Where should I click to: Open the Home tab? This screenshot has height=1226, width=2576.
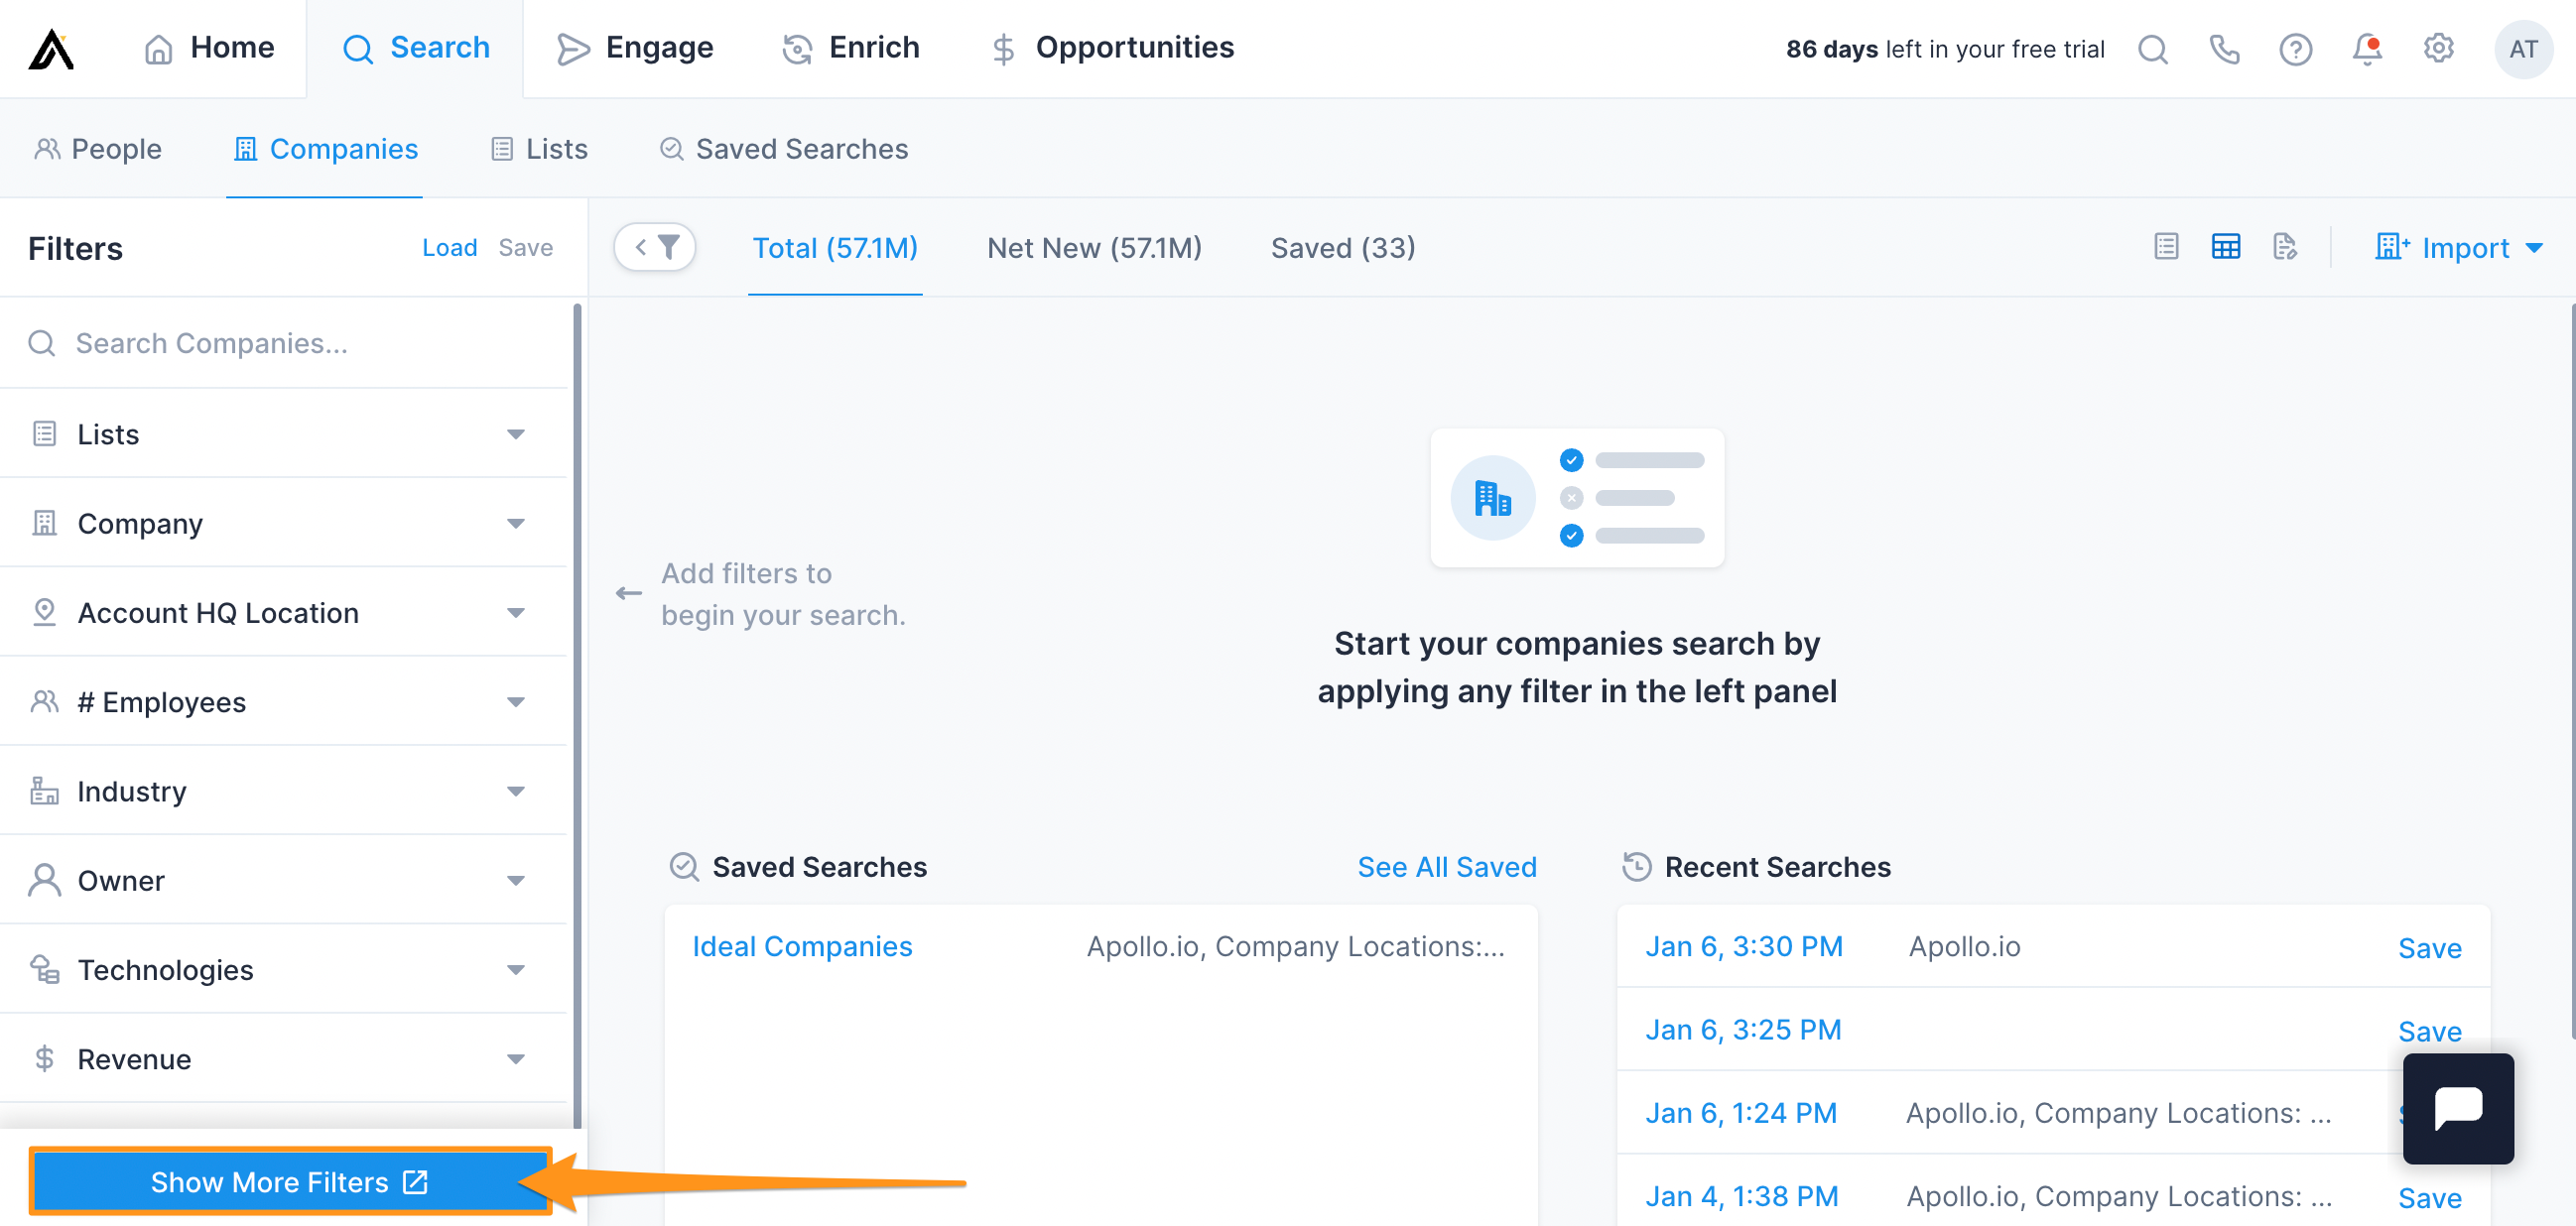pyautogui.click(x=209, y=48)
